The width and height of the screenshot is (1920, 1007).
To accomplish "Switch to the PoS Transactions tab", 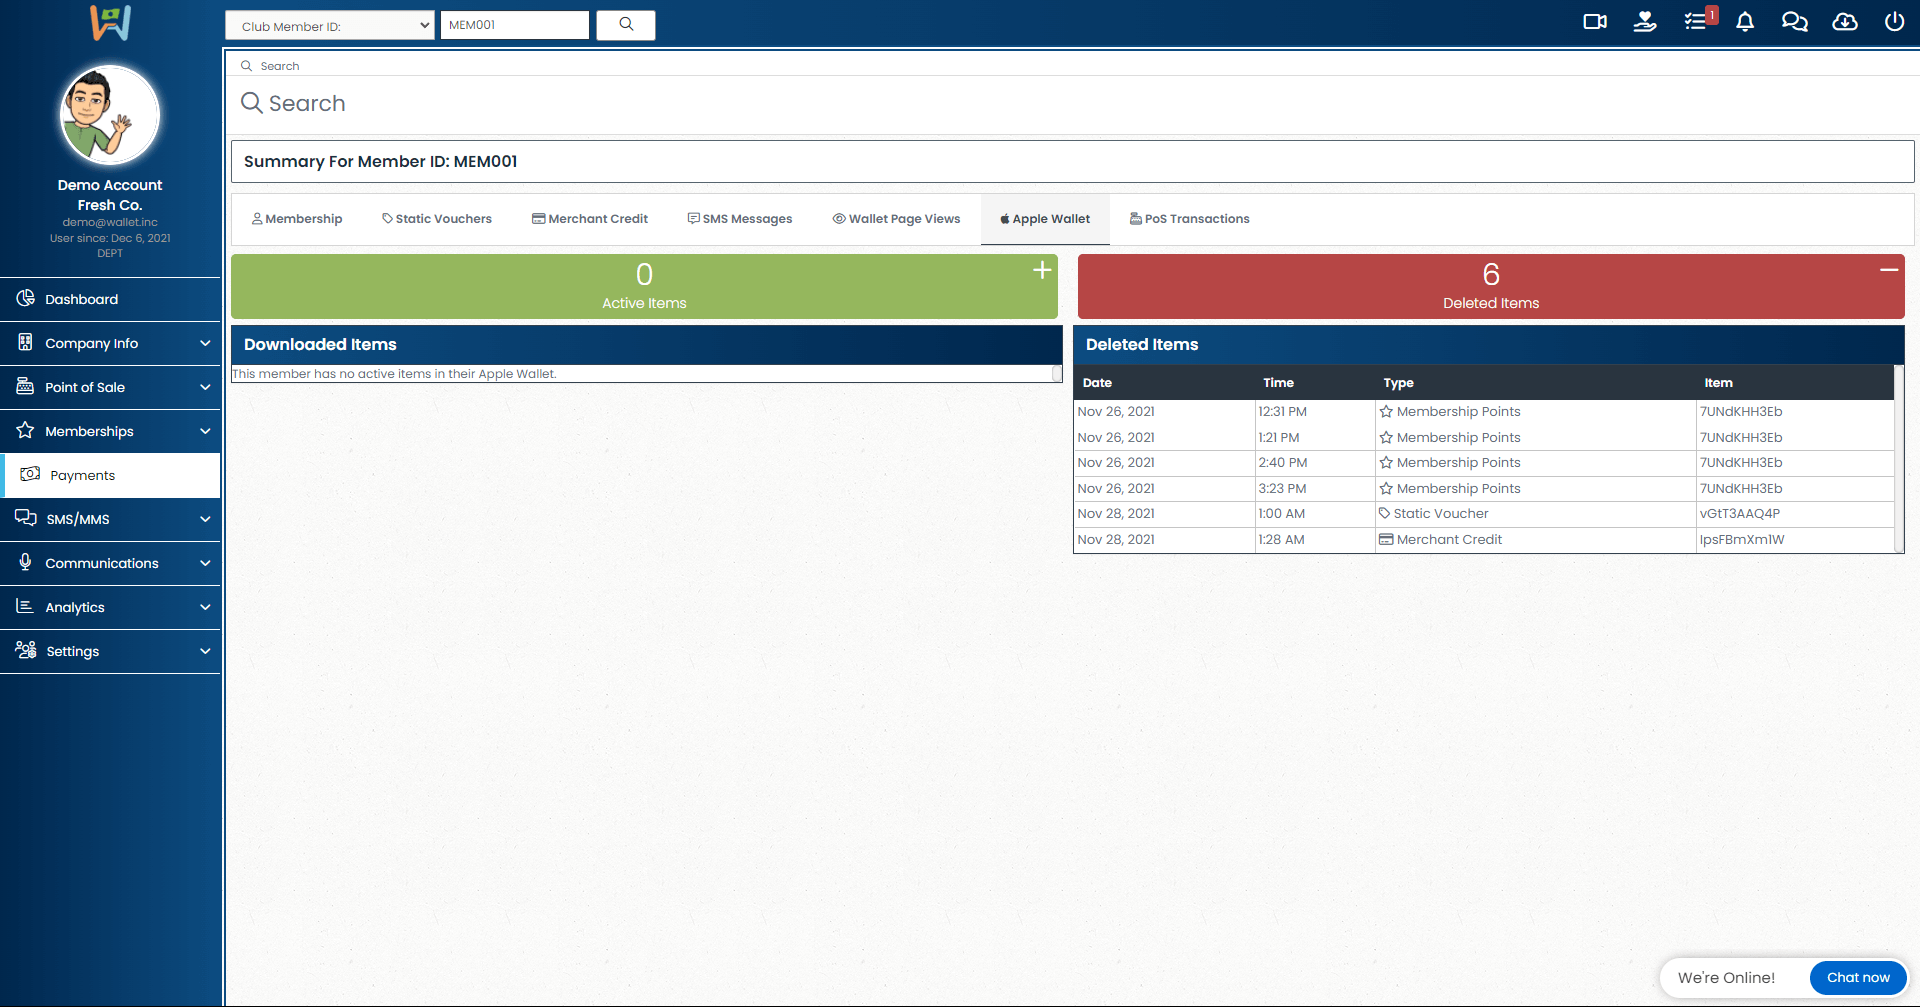I will click(1189, 219).
